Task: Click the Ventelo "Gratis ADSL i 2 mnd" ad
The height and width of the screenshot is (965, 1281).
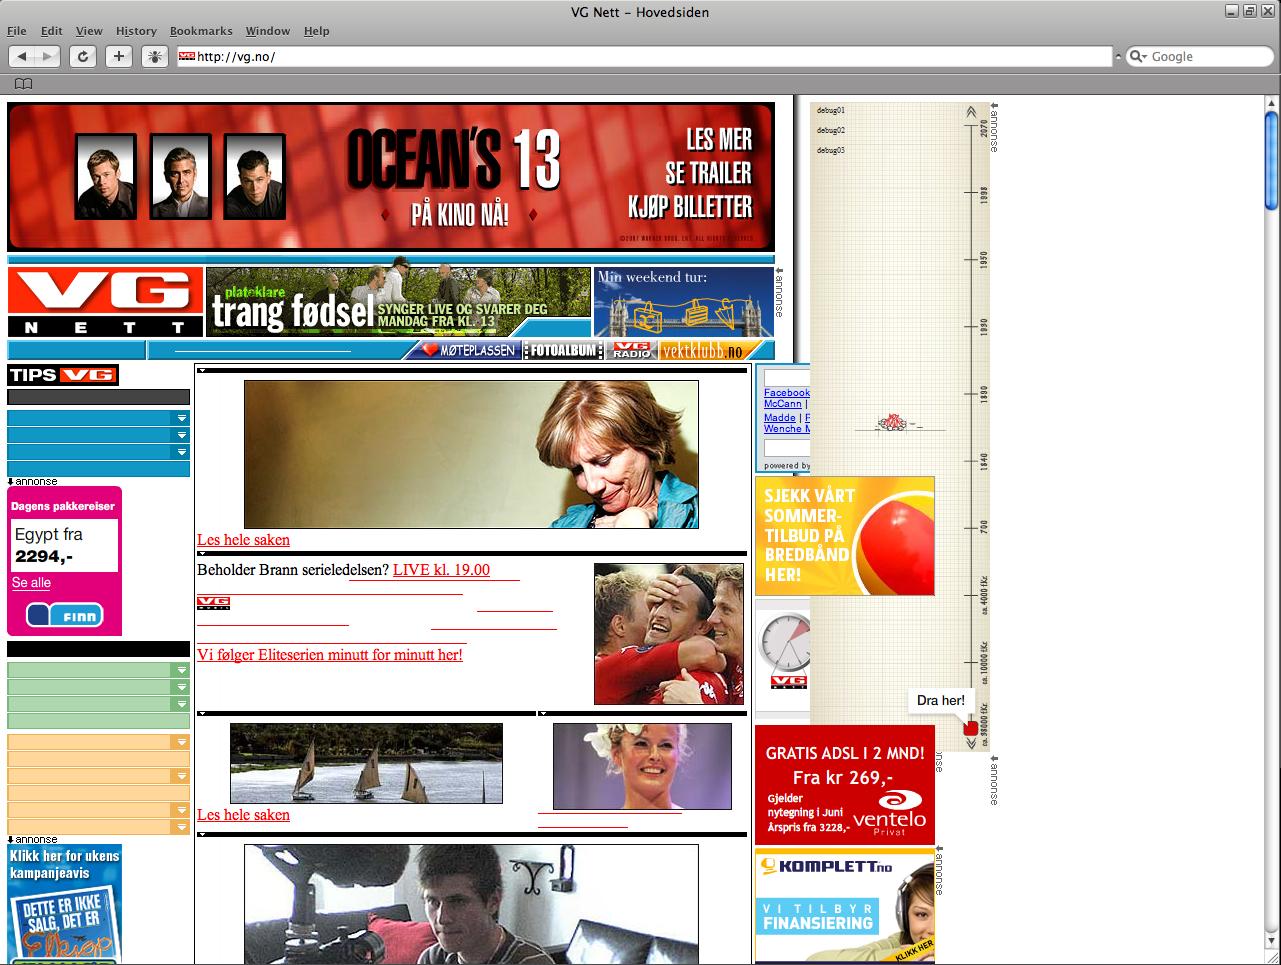Action: pos(845,785)
